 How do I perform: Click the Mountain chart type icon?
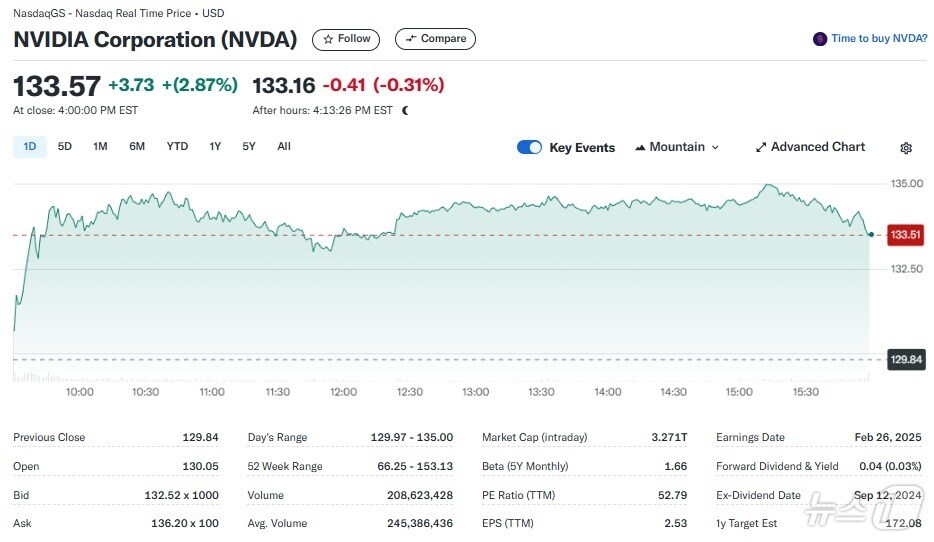tap(640, 147)
